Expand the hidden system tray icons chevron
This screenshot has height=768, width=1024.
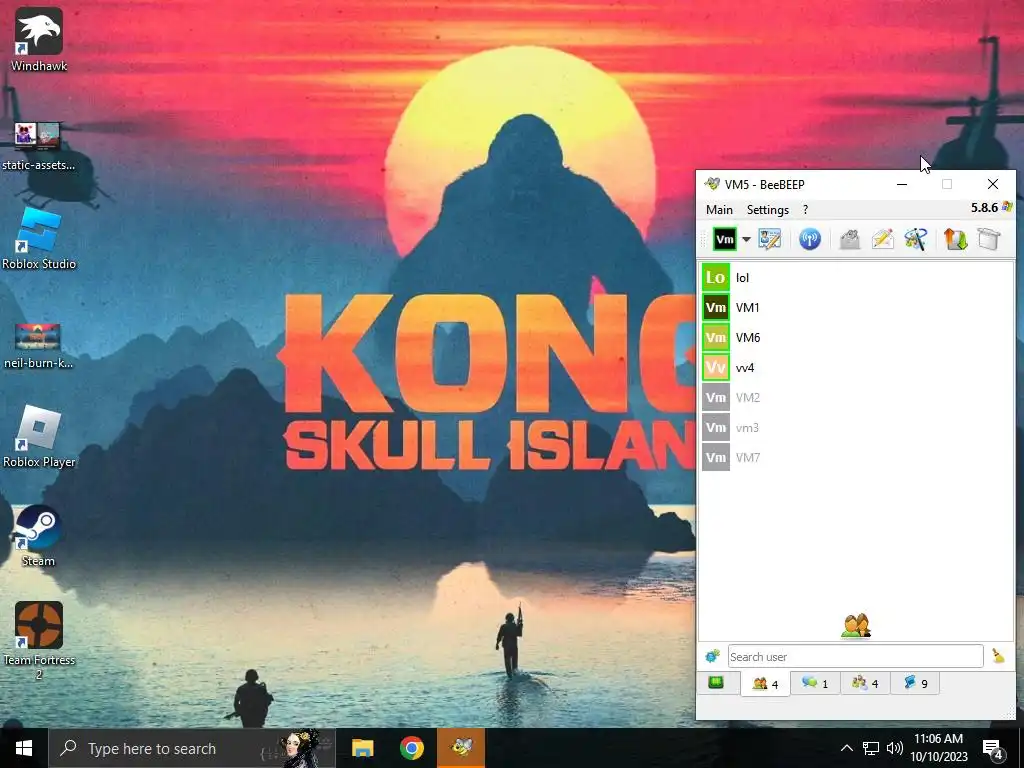click(846, 748)
